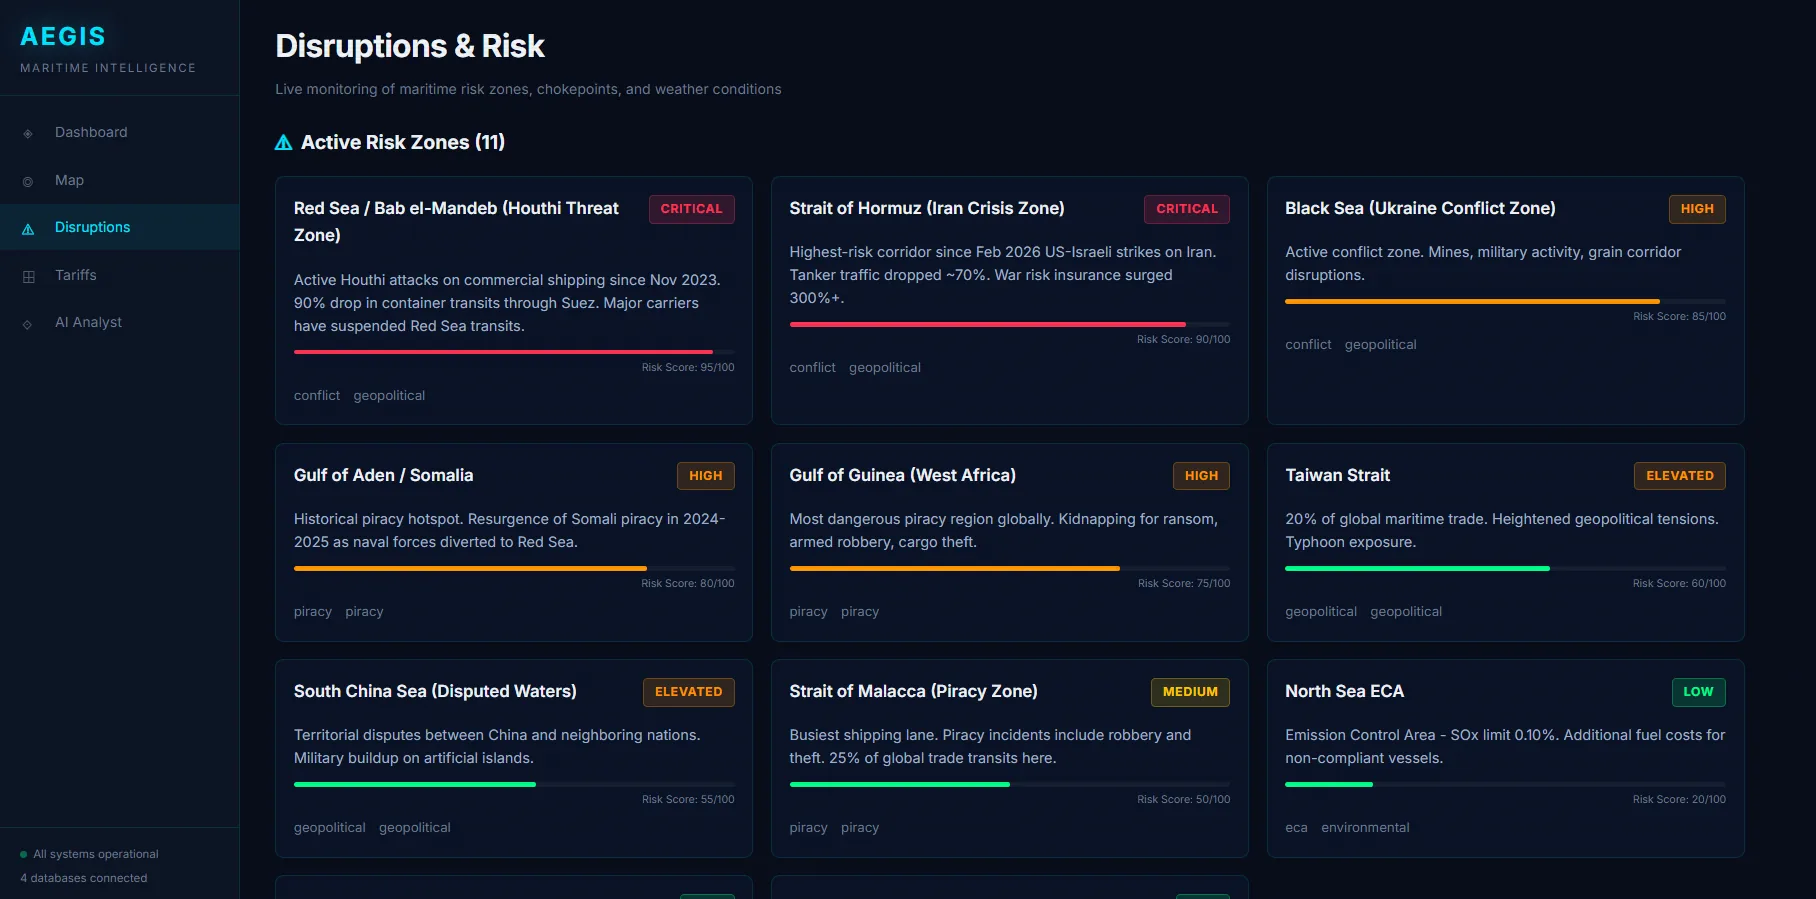The width and height of the screenshot is (1816, 899).
Task: Click the LOW badge on North Sea ECA card
Action: pyautogui.click(x=1698, y=692)
